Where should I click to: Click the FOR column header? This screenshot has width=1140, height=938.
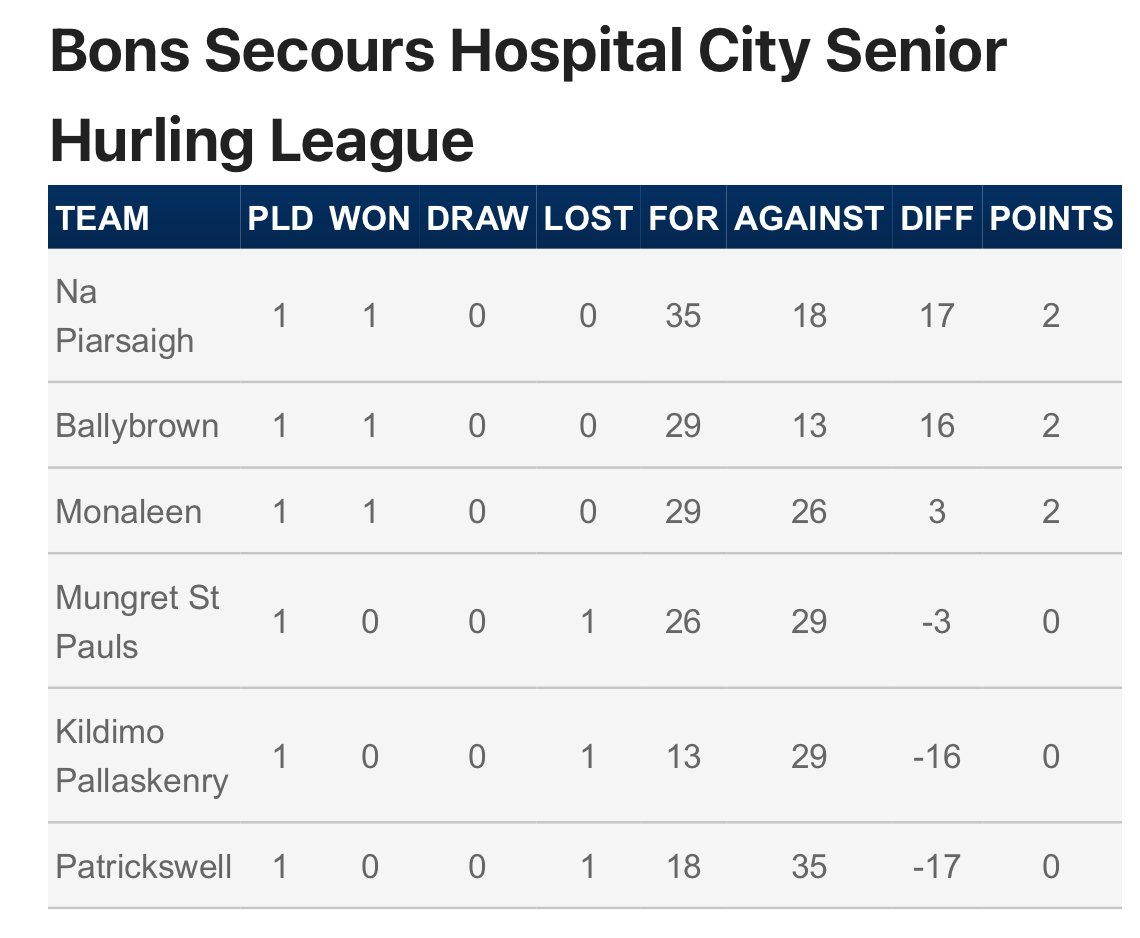tap(683, 218)
